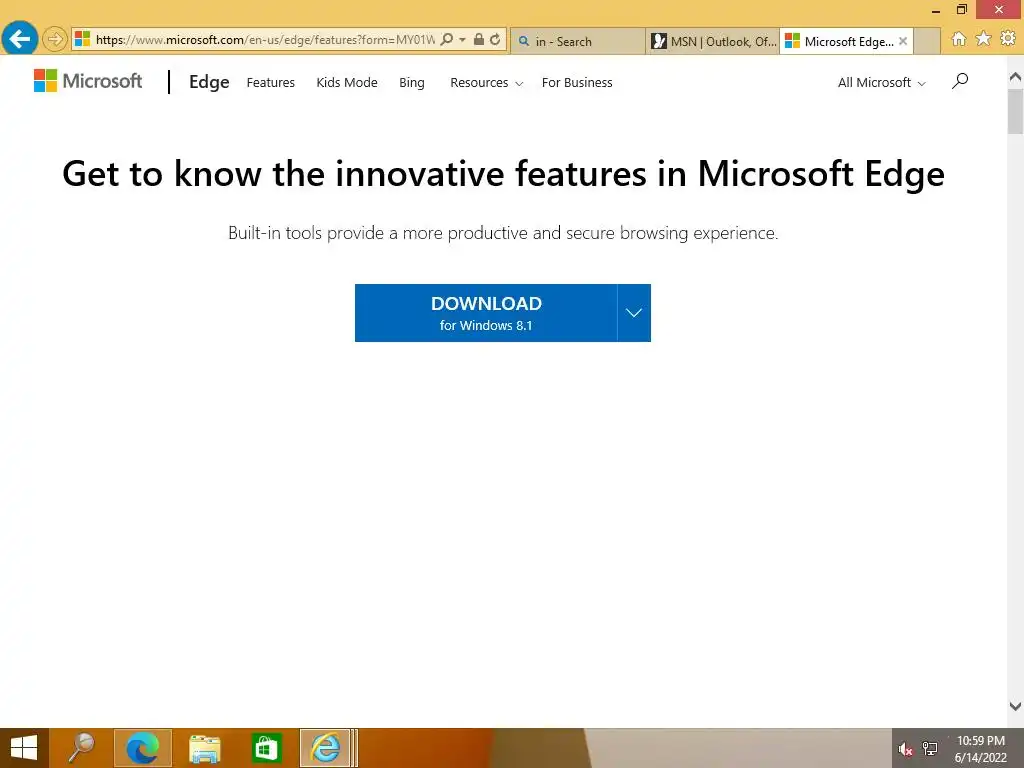This screenshot has width=1024, height=768.
Task: Click DOWNLOAD for Windows 8.1 button
Action: coord(486,313)
